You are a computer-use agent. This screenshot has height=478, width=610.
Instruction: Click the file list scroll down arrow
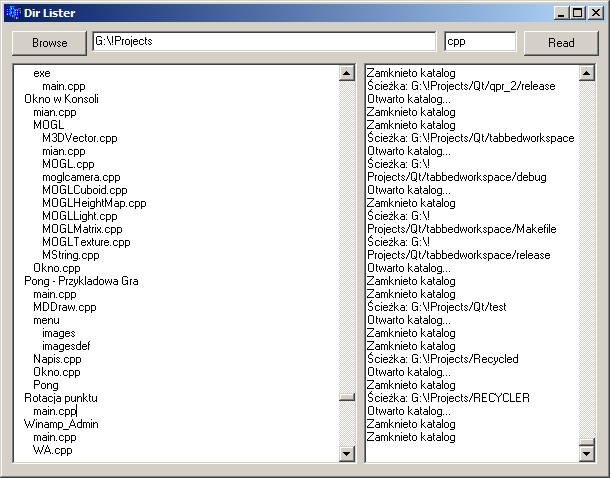(x=347, y=453)
